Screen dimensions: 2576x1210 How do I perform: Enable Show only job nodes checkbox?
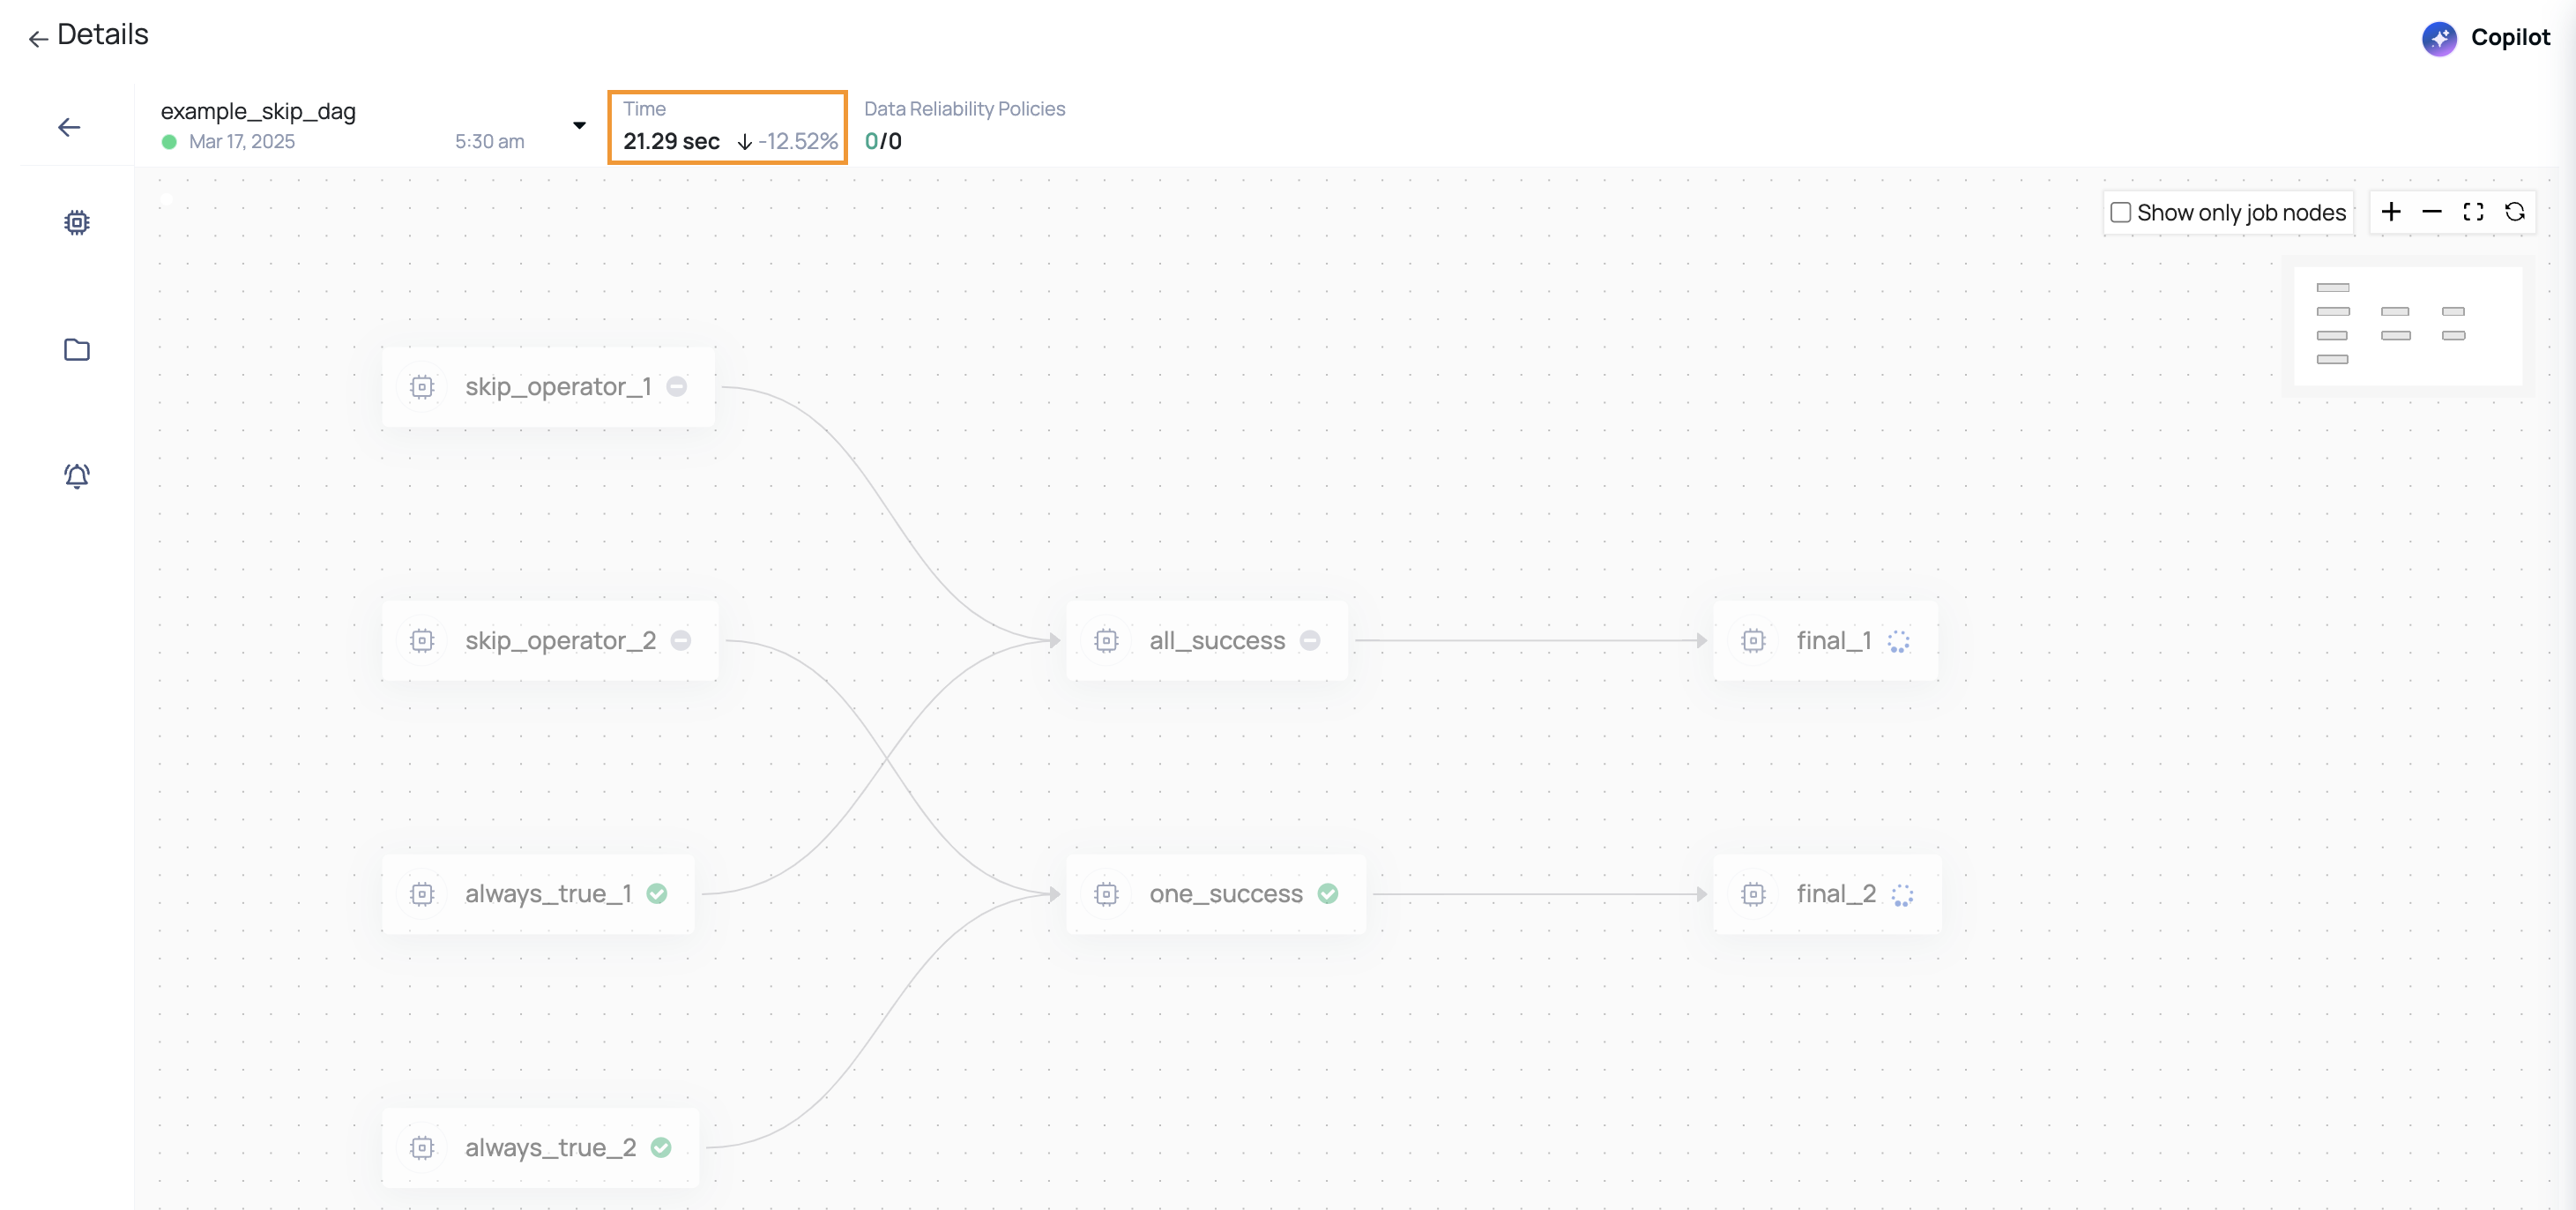point(2120,212)
